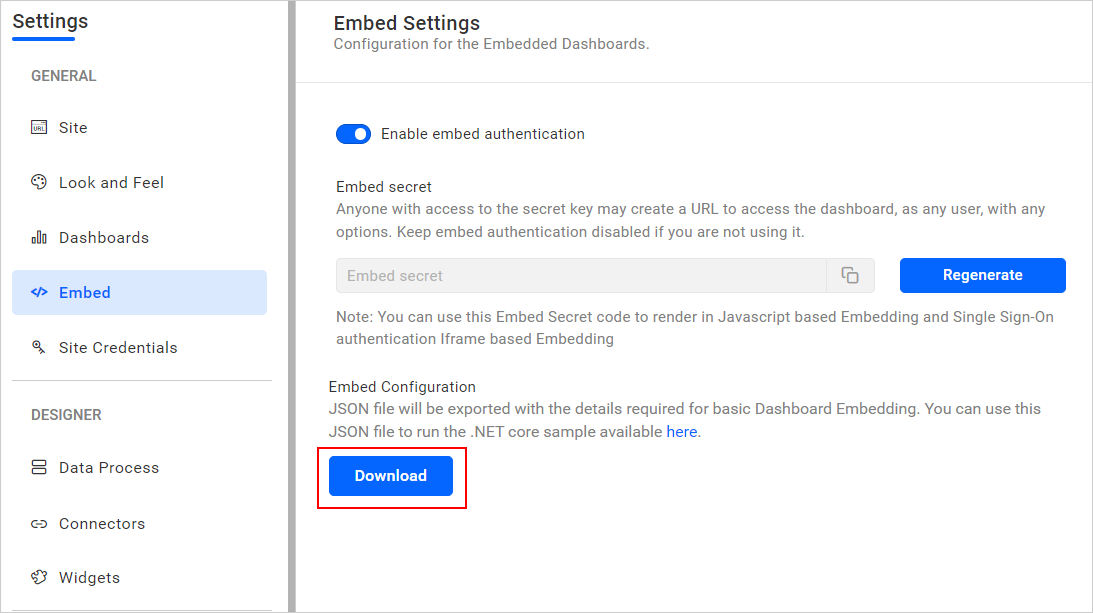The width and height of the screenshot is (1093, 613).
Task: Open Site Credentials via its key icon
Action: pyautogui.click(x=39, y=347)
